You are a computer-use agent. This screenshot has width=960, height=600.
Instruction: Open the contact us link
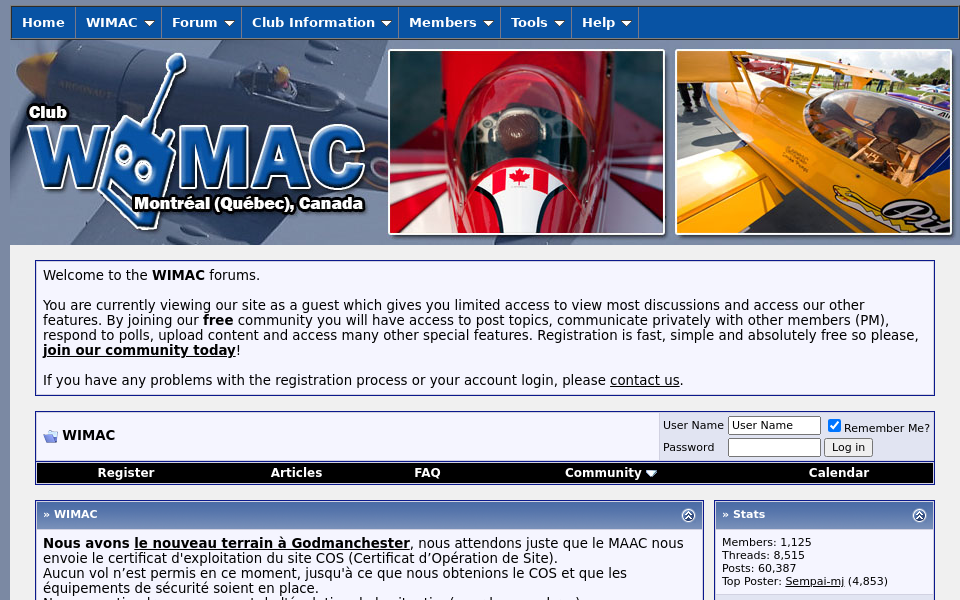click(644, 380)
